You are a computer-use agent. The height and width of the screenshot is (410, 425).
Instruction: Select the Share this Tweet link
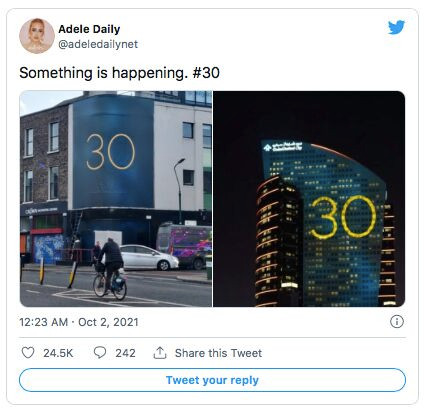[218, 353]
